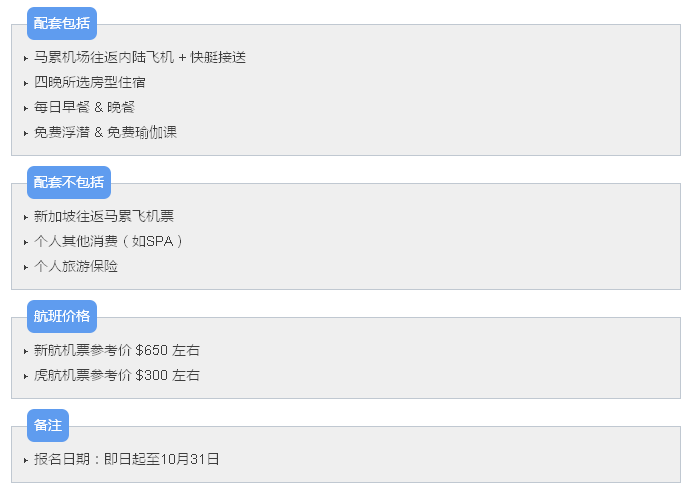This screenshot has width=691, height=492.
Task: Click the arrow bullet beside 新加坡往返马累飞机票
Action: click(26, 218)
